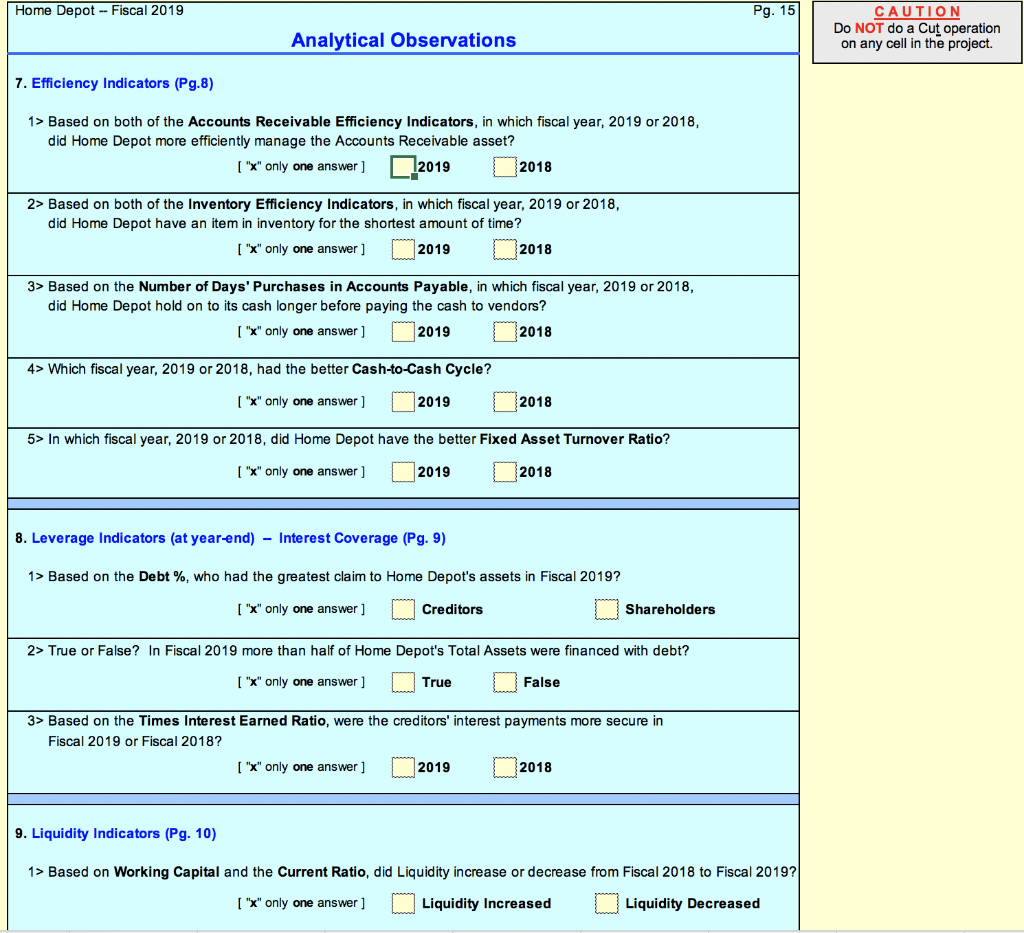Click the Cash-to-Cash Cycle question text
Viewport: 1024px width, 933px height.
point(259,370)
